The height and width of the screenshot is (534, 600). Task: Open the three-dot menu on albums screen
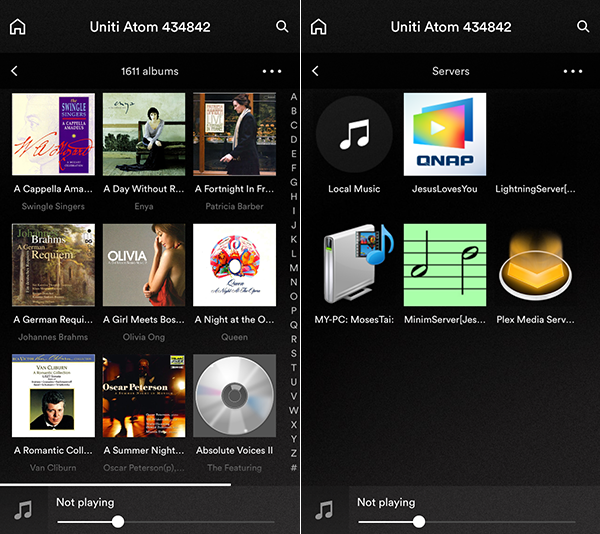[272, 72]
